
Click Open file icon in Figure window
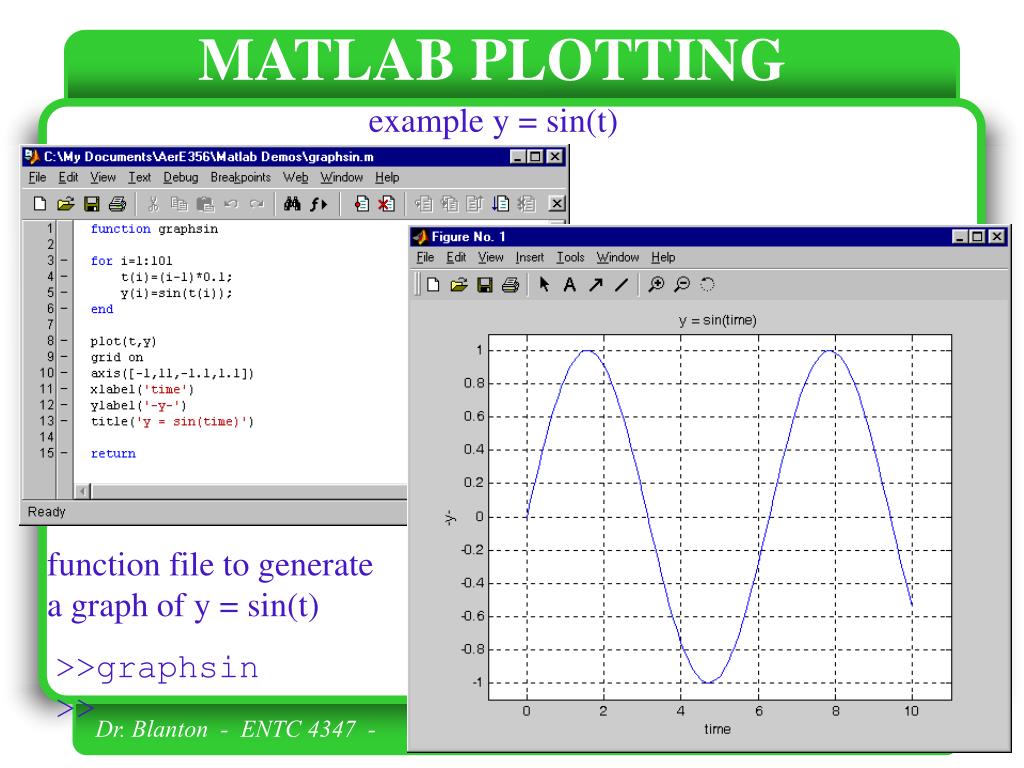(459, 285)
